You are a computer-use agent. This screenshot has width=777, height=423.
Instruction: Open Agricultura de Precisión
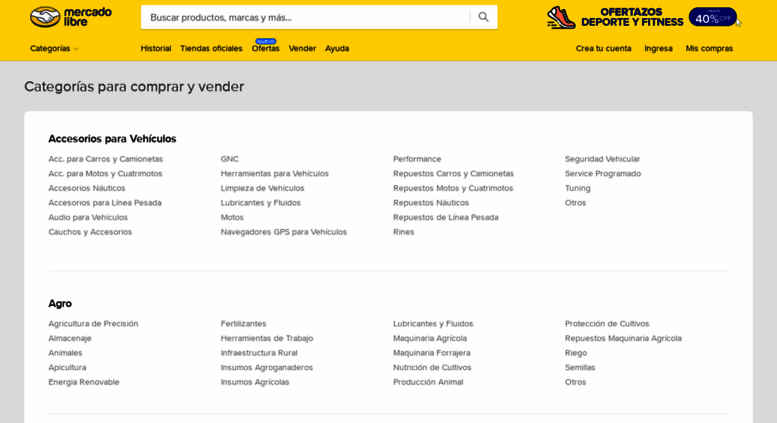tap(93, 324)
